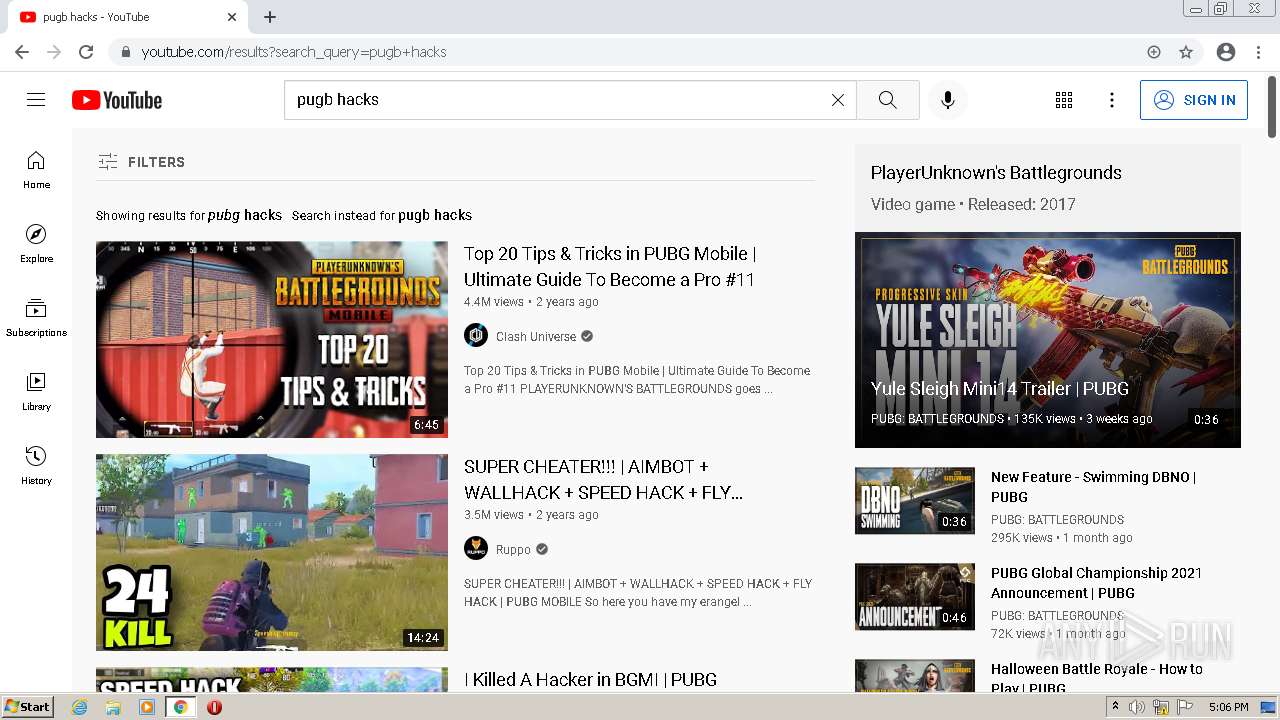Click the page vertical scrollbar

click(x=1272, y=105)
